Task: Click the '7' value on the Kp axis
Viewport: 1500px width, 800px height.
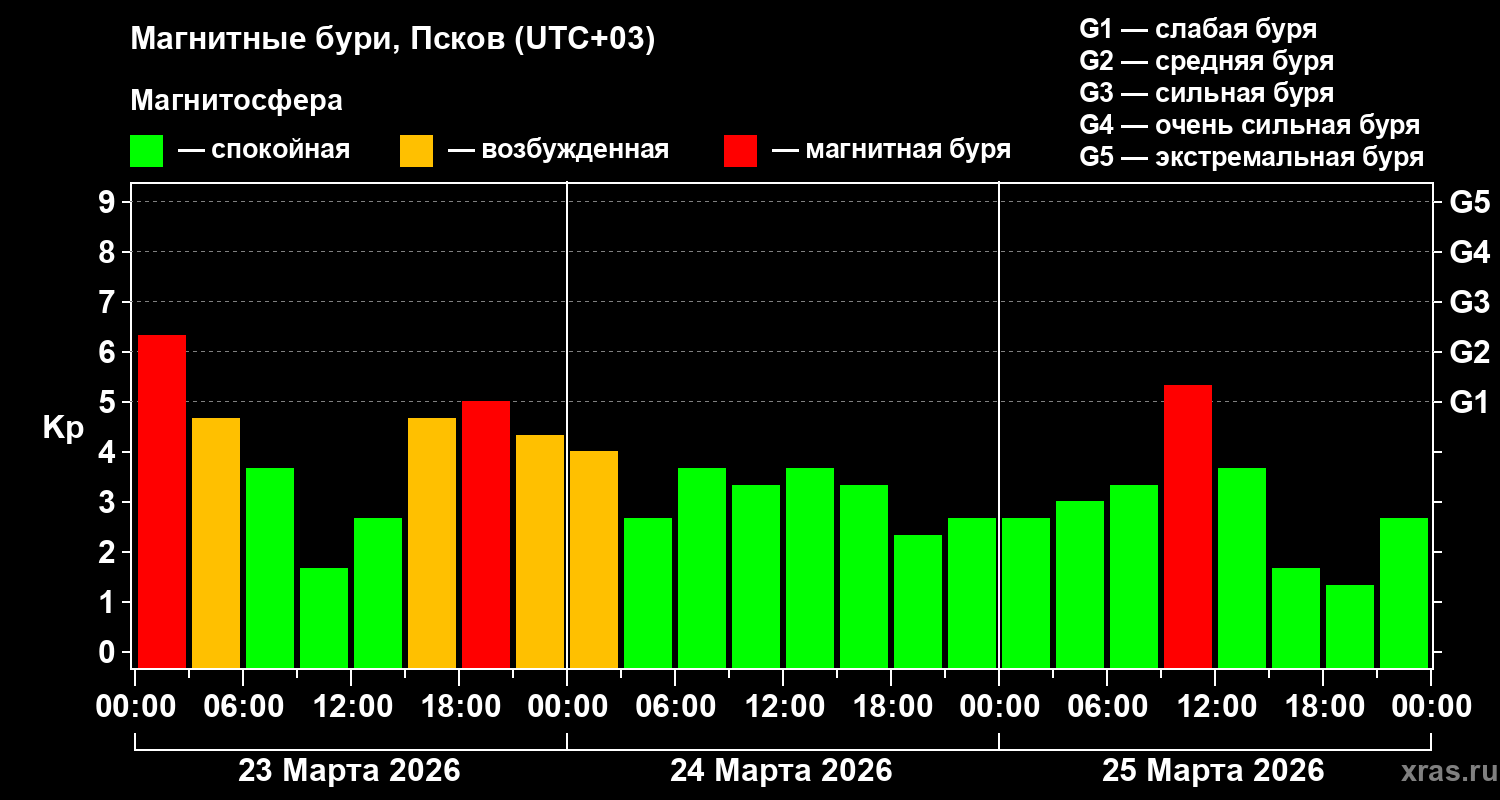Action: pos(109,302)
